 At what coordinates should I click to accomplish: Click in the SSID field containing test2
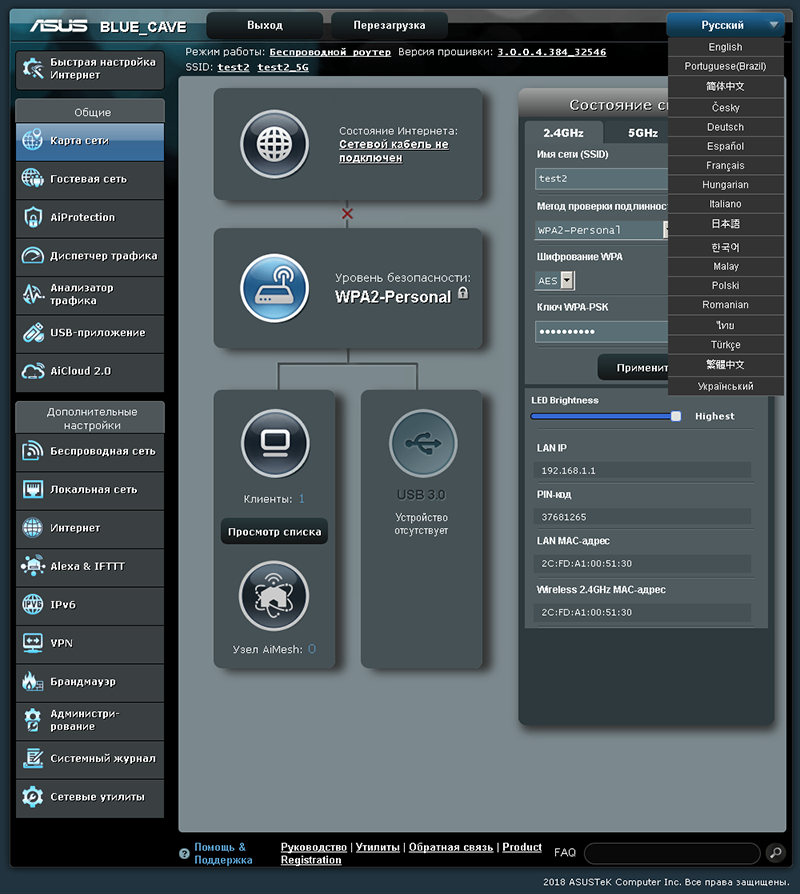click(602, 178)
